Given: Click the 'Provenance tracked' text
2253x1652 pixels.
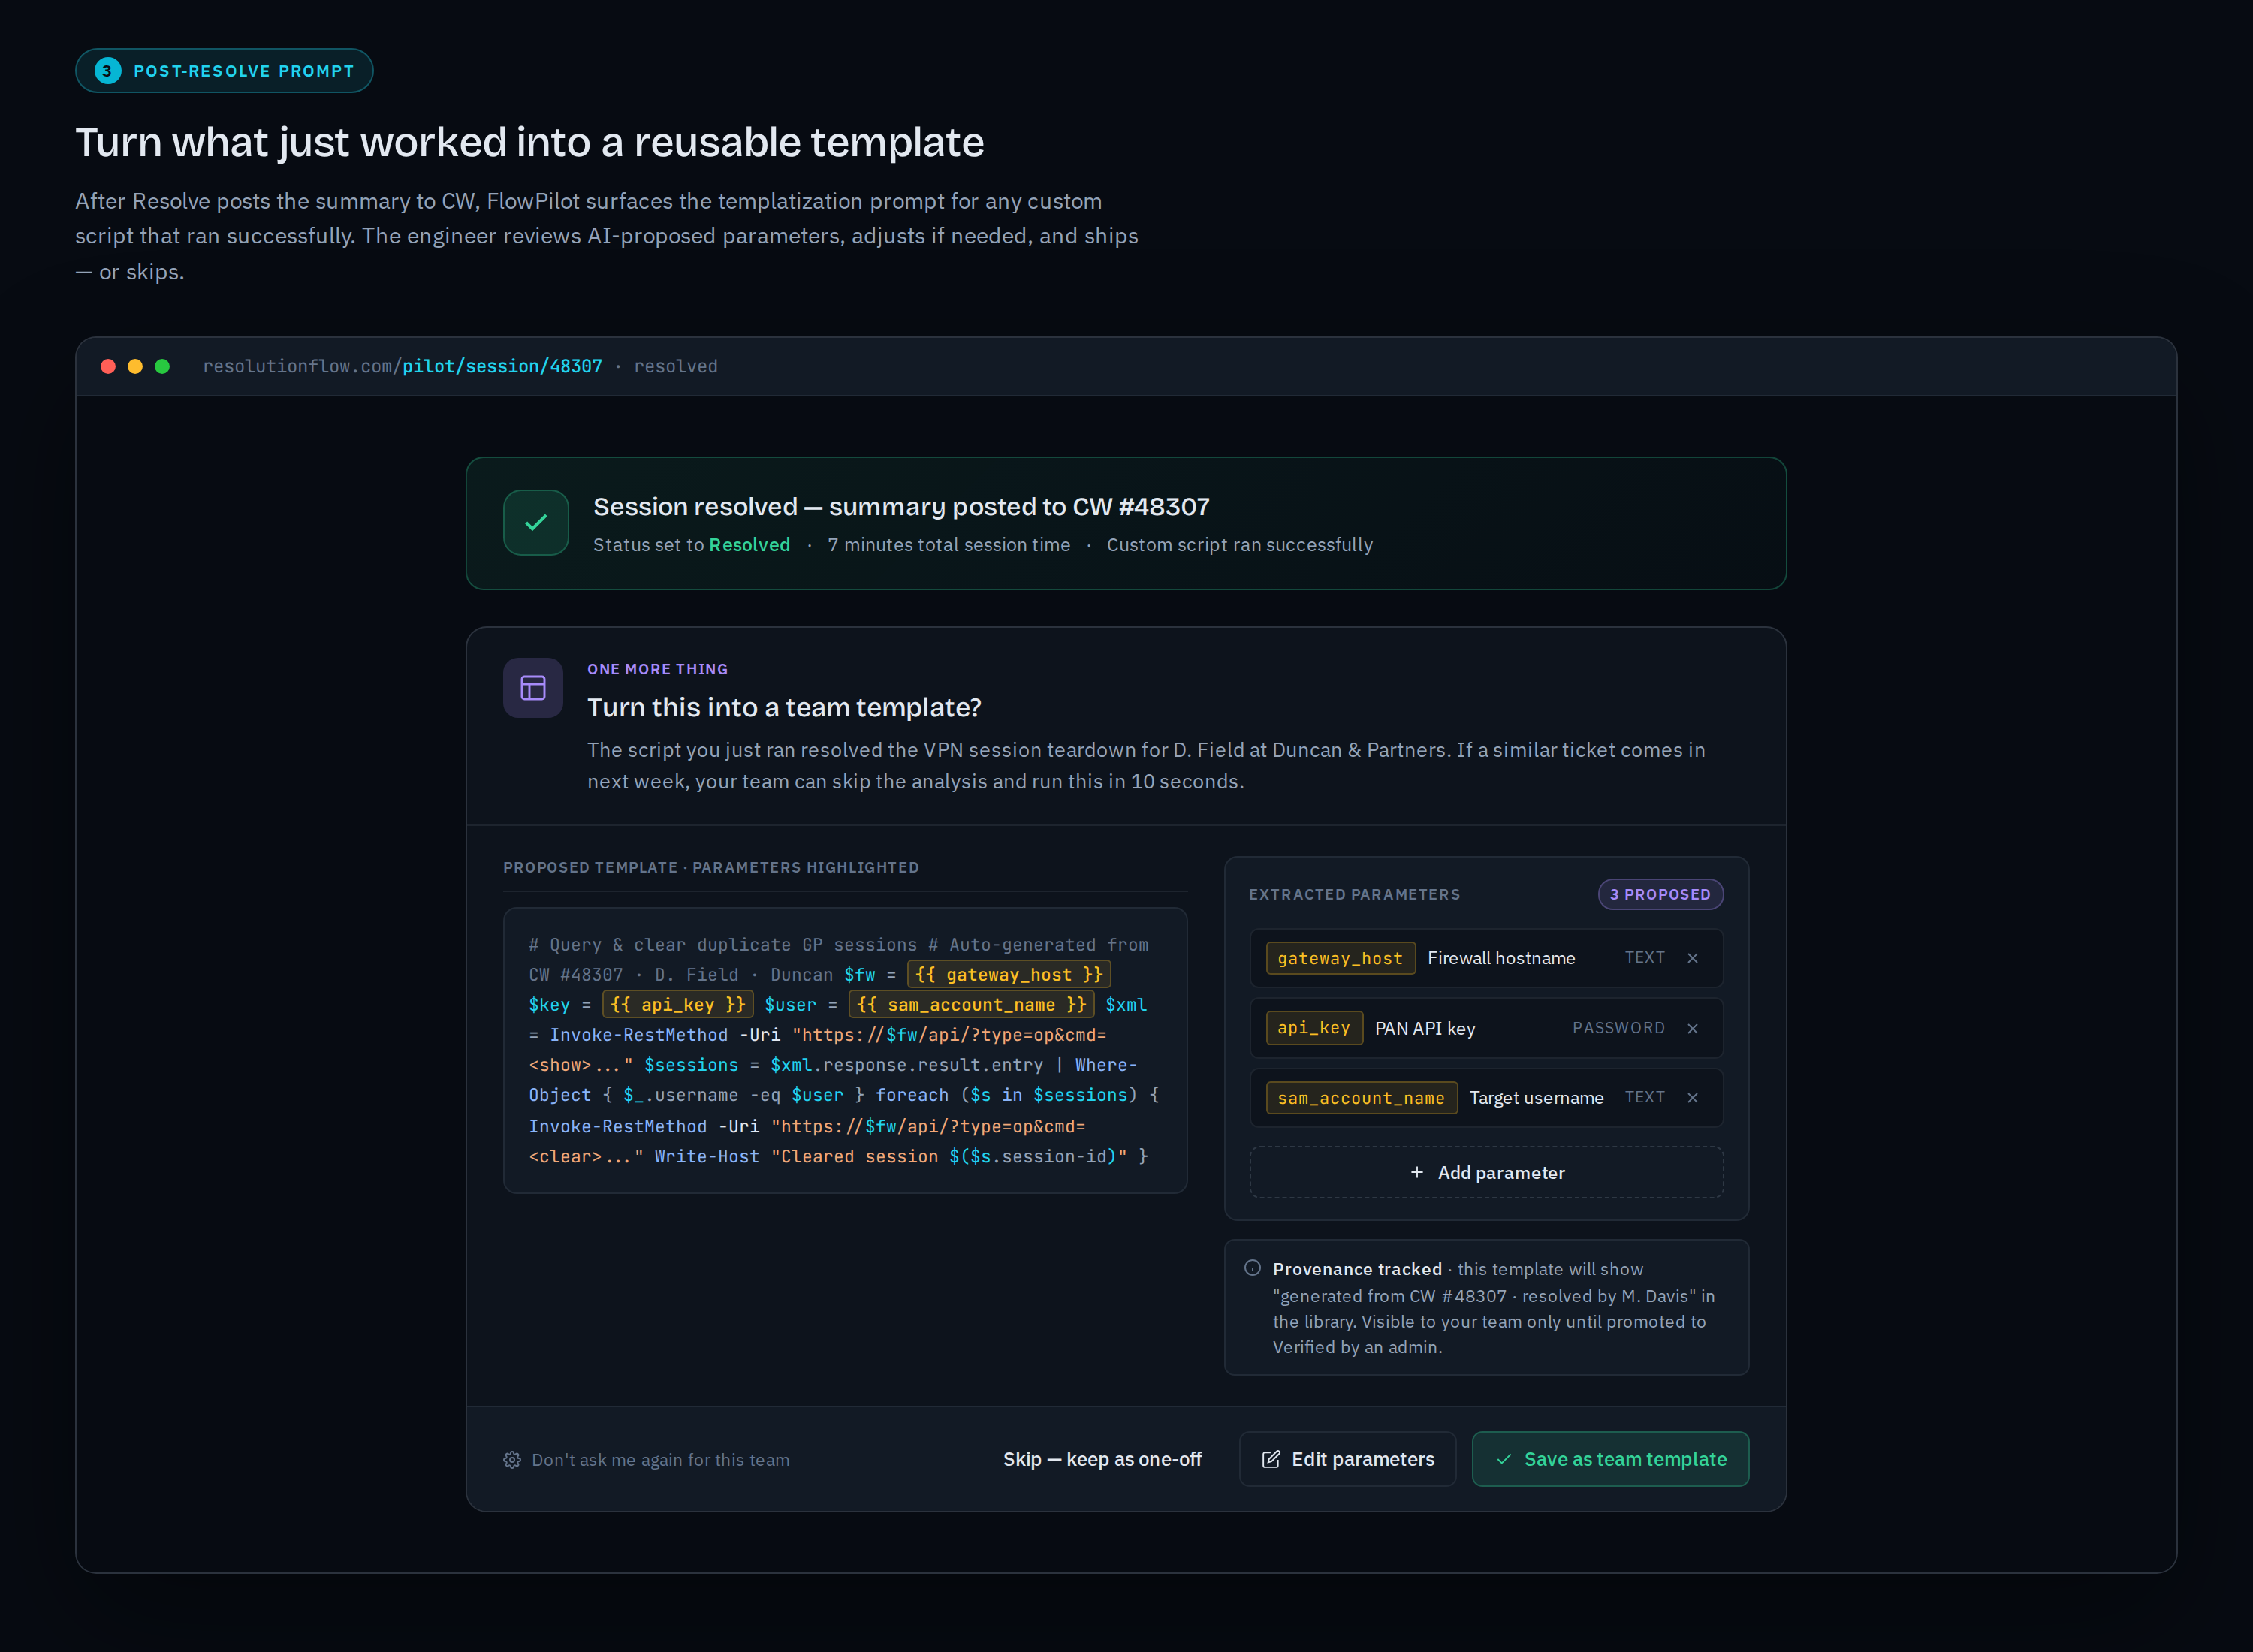Looking at the screenshot, I should [1357, 1269].
